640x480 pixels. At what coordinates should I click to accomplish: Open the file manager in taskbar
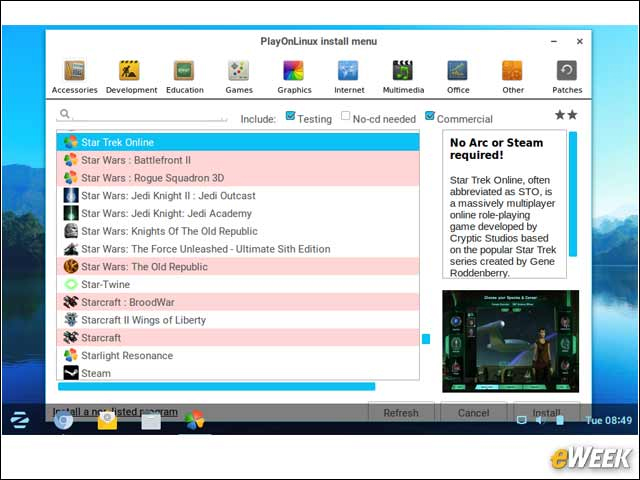click(151, 421)
